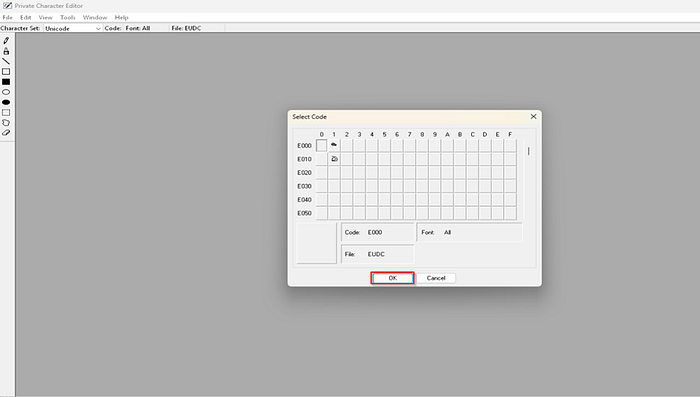Click the Code: label in the toolbar

click(113, 28)
